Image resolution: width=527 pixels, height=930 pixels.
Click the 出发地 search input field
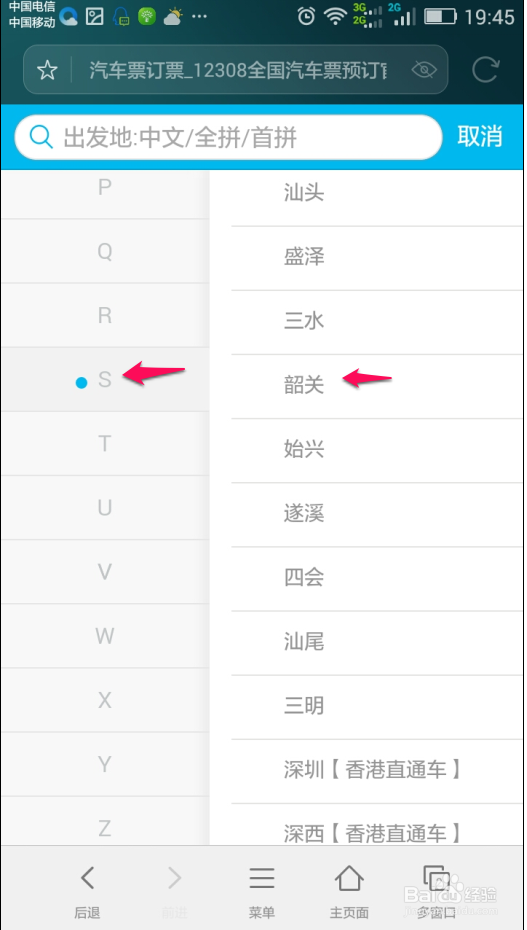[x=228, y=138]
